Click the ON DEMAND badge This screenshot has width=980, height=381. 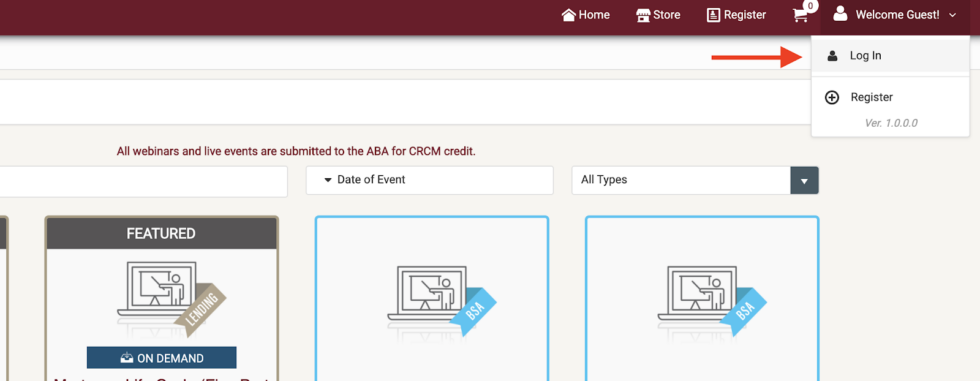(161, 358)
